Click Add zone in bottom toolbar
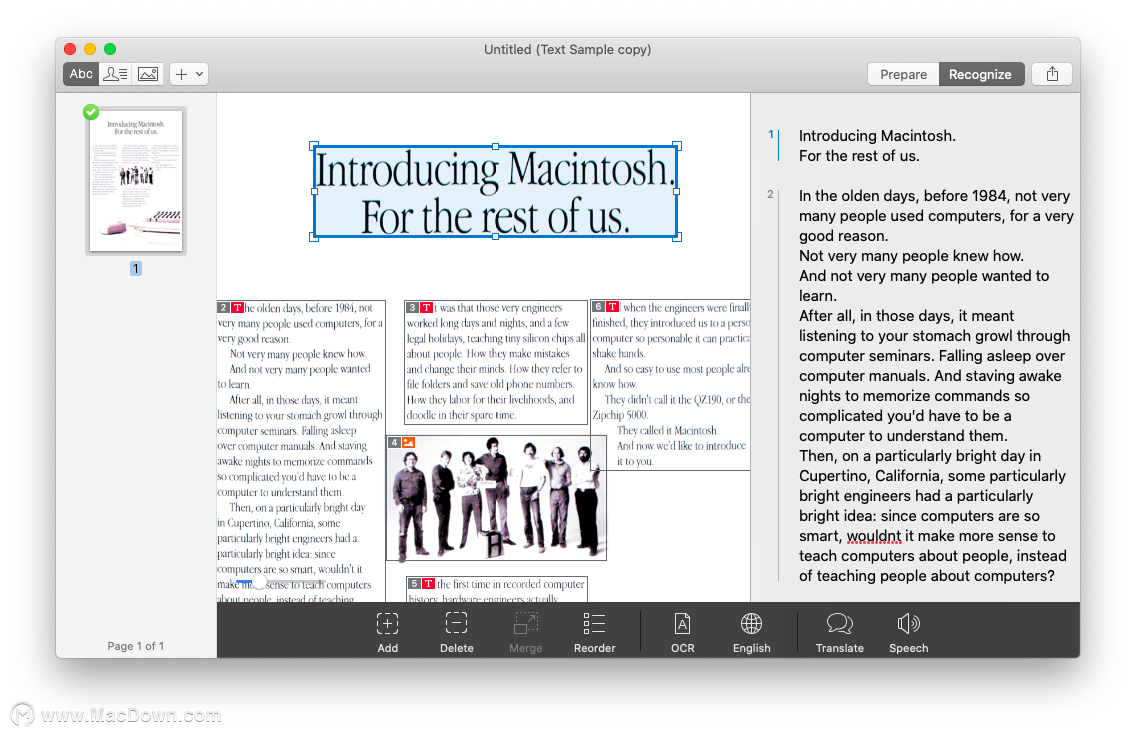1136x732 pixels. [x=388, y=633]
